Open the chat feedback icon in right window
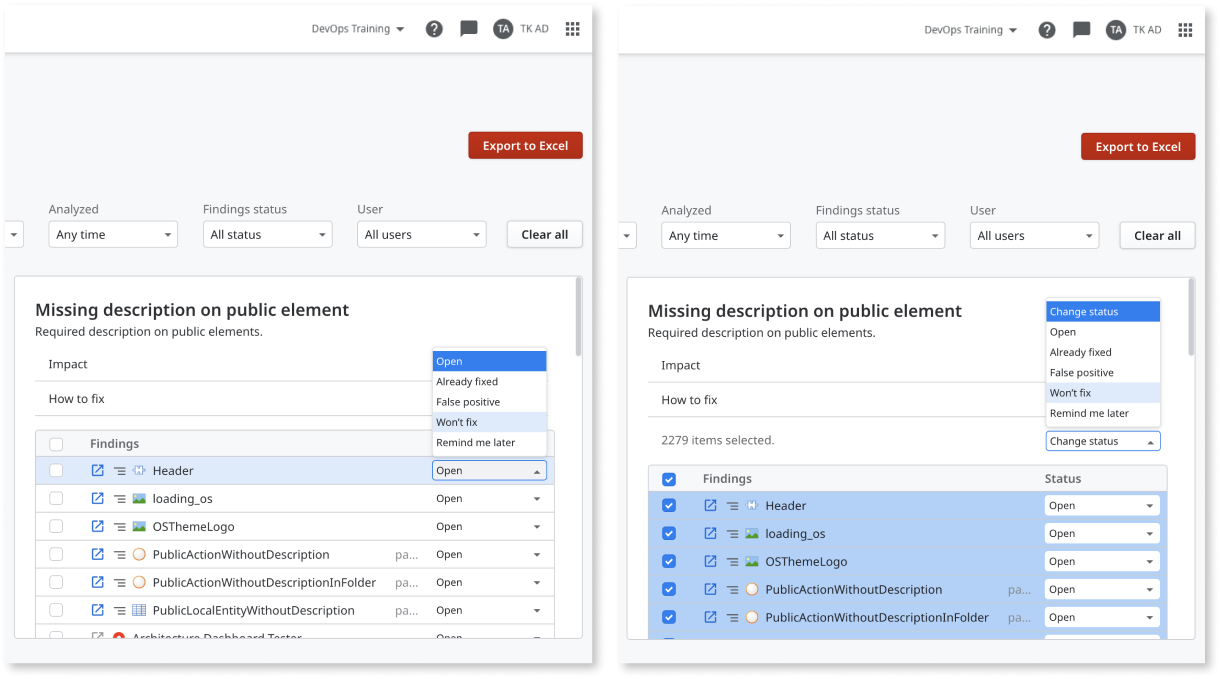Viewport: 1220px width, 679px height. (x=1081, y=30)
